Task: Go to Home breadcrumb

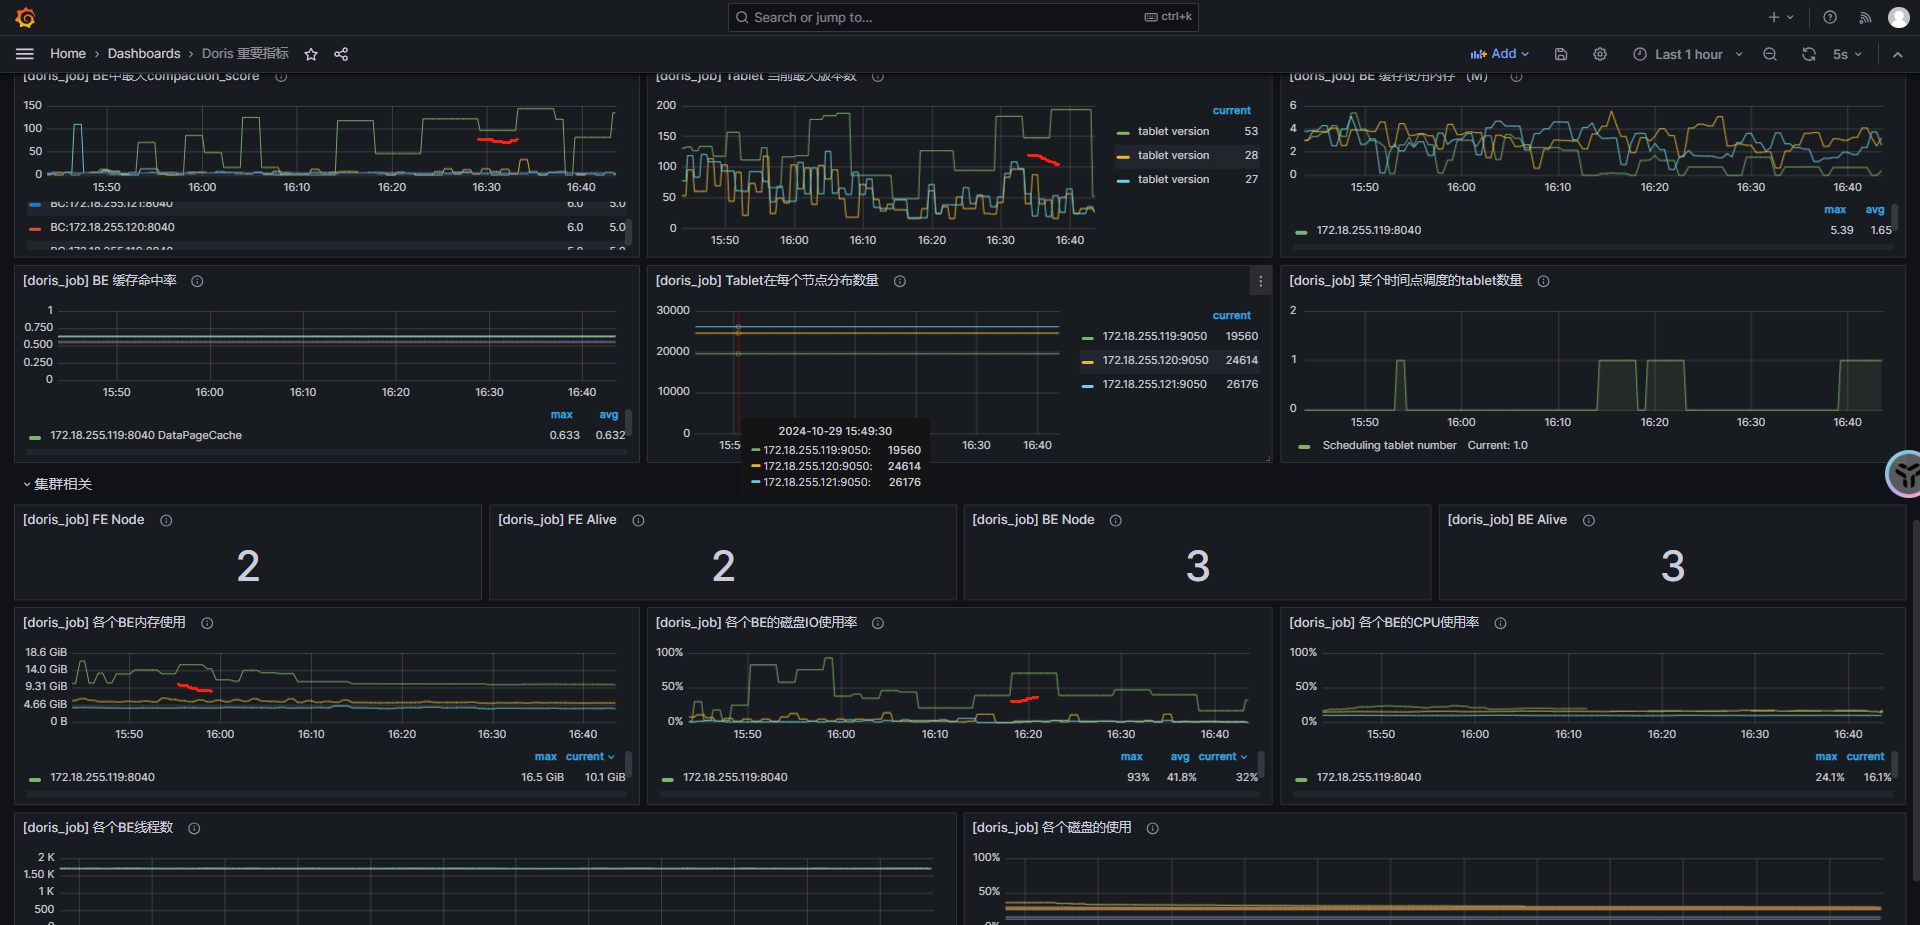Action: coord(68,54)
